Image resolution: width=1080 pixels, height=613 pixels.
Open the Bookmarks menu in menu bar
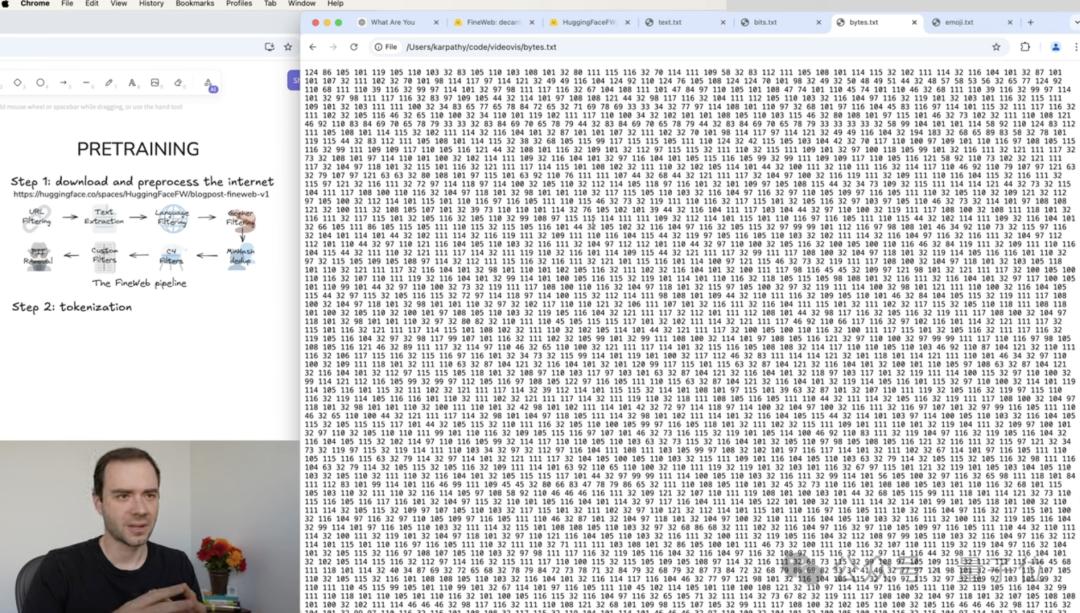click(x=194, y=3)
